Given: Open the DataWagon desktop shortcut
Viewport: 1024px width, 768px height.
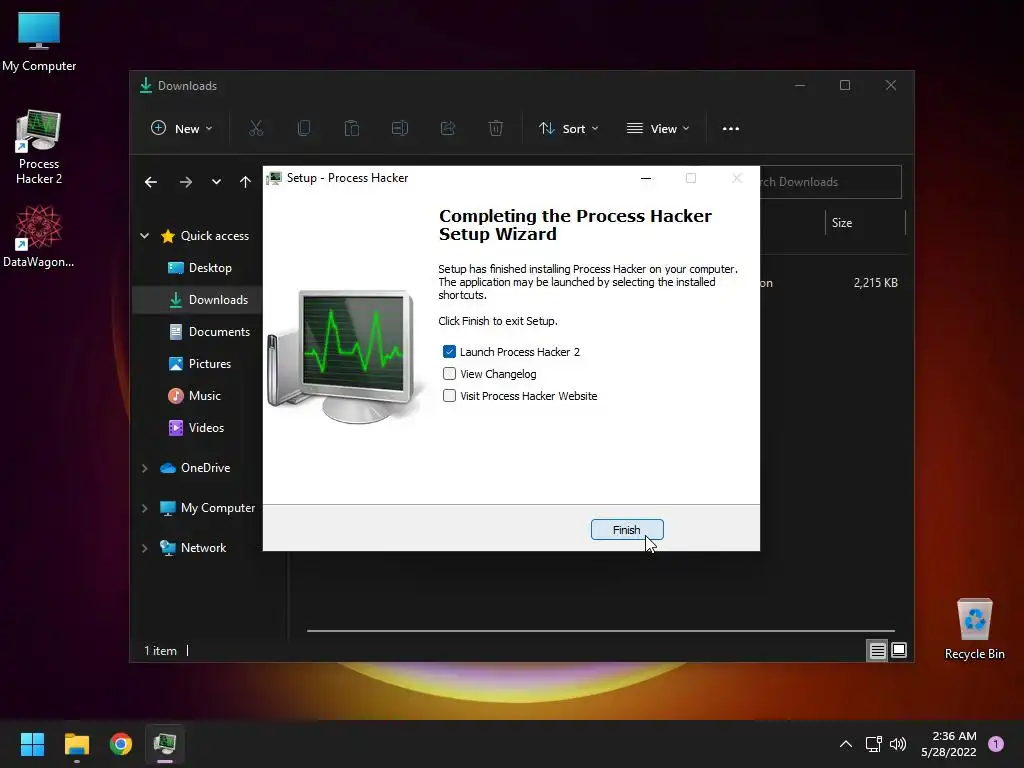Looking at the screenshot, I should pos(39,236).
